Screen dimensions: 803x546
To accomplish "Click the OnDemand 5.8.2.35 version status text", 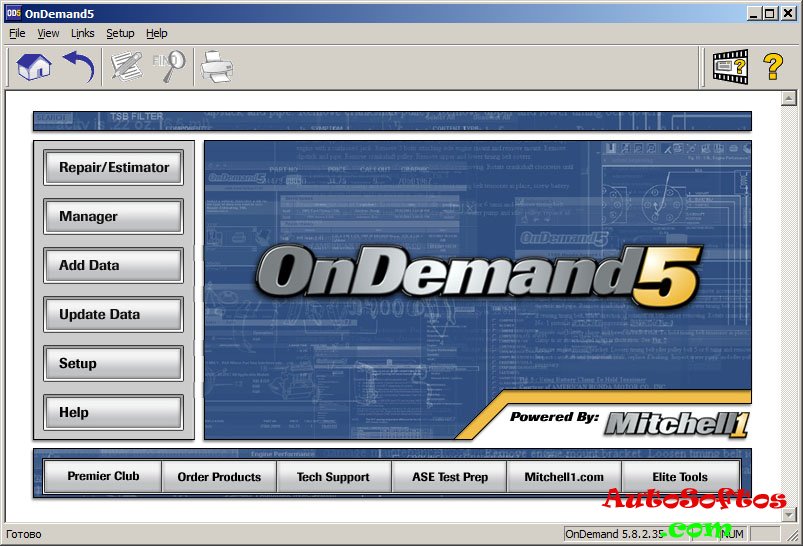I will pyautogui.click(x=614, y=534).
